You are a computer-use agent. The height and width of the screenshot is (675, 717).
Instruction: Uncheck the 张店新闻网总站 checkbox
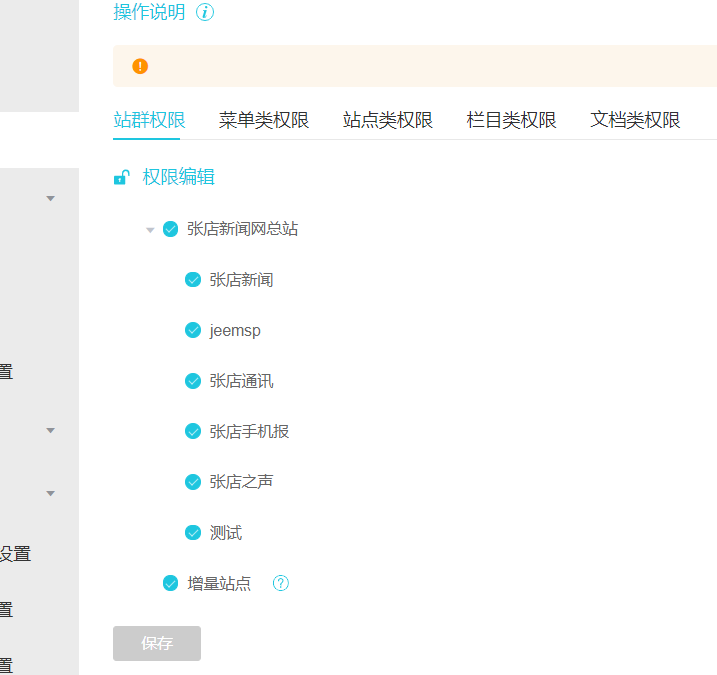coord(171,229)
